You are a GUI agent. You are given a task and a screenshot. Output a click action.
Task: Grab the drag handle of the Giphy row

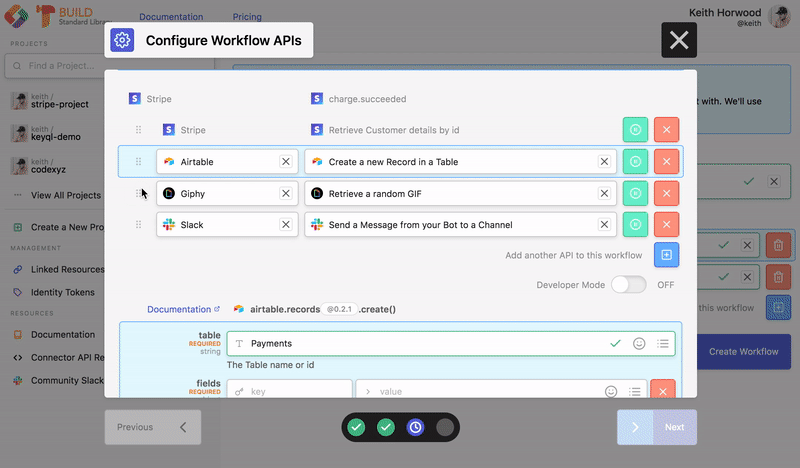(138, 193)
